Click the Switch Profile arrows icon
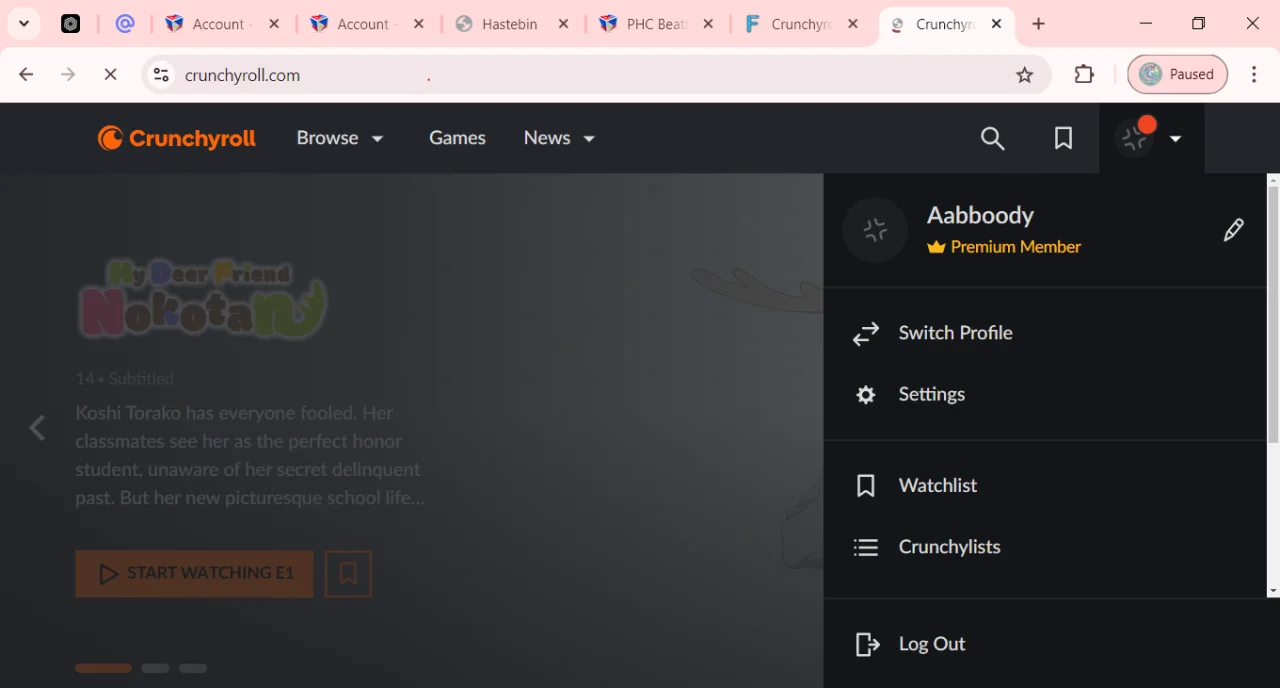 pyautogui.click(x=866, y=334)
